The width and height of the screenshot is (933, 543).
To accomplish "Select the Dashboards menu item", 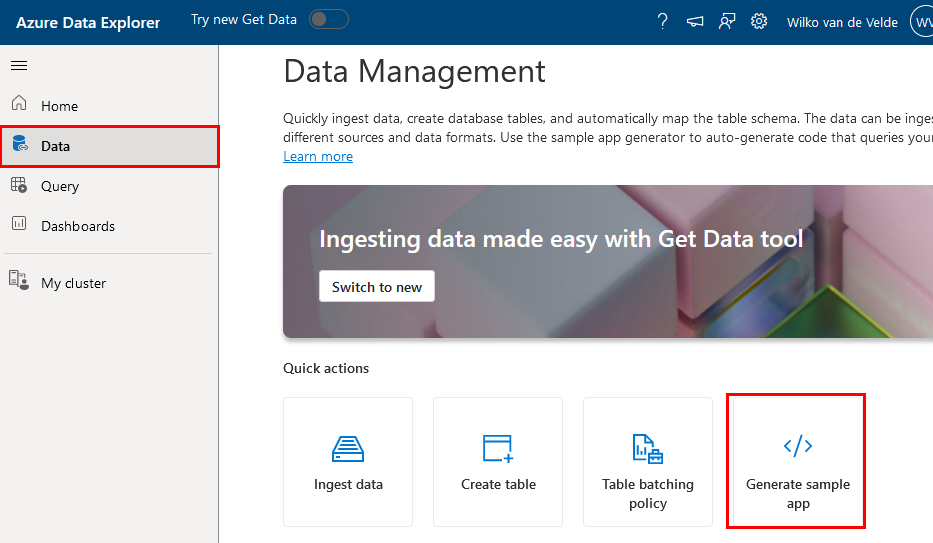I will 78,226.
